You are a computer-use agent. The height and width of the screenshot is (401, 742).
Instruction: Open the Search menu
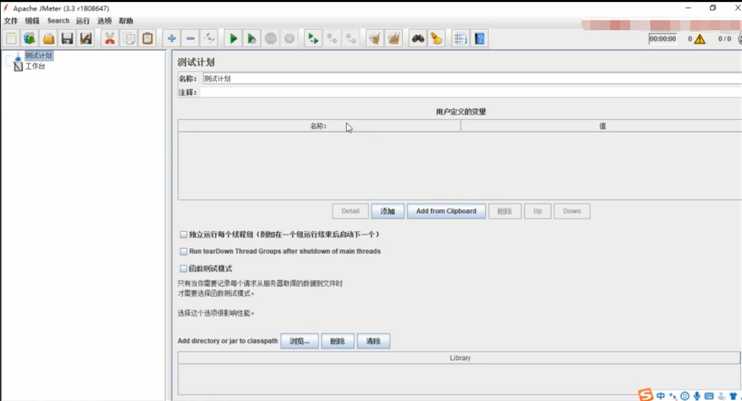[58, 21]
